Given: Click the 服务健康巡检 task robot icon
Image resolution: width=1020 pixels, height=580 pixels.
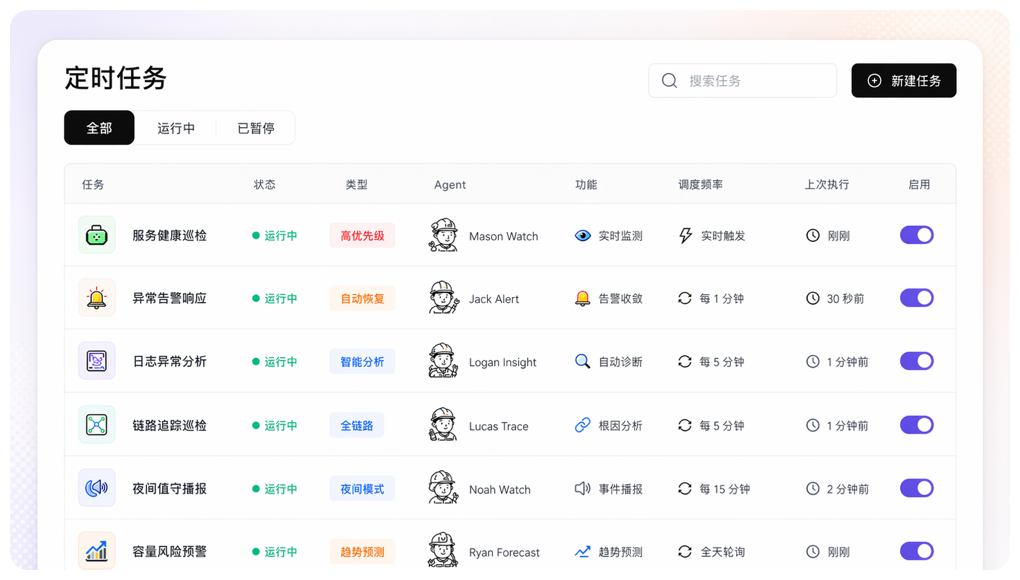Looking at the screenshot, I should (x=96, y=235).
